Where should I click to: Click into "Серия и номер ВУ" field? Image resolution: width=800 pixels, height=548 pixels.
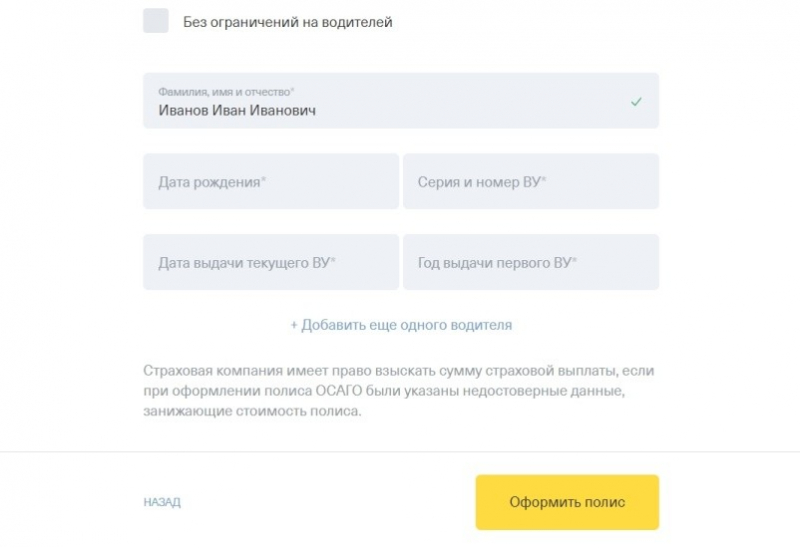[530, 182]
